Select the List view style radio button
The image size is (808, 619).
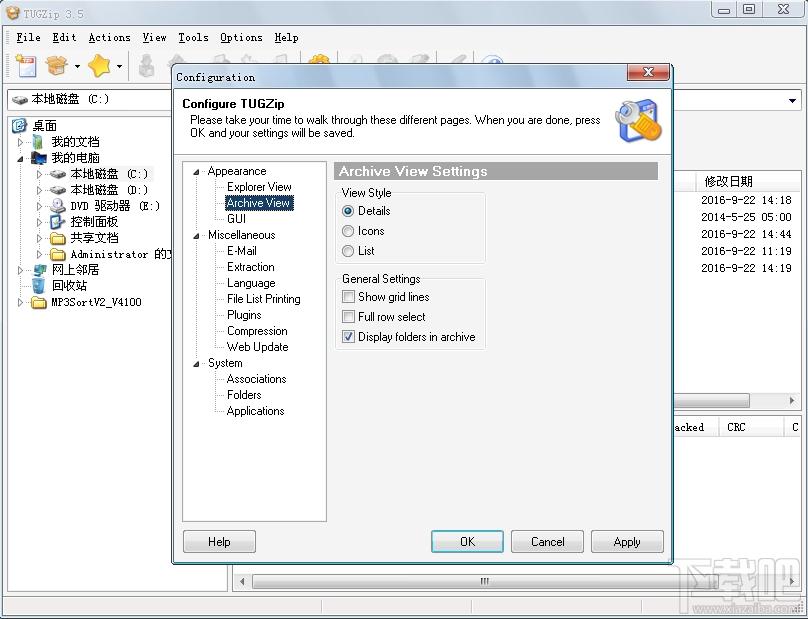coord(348,251)
